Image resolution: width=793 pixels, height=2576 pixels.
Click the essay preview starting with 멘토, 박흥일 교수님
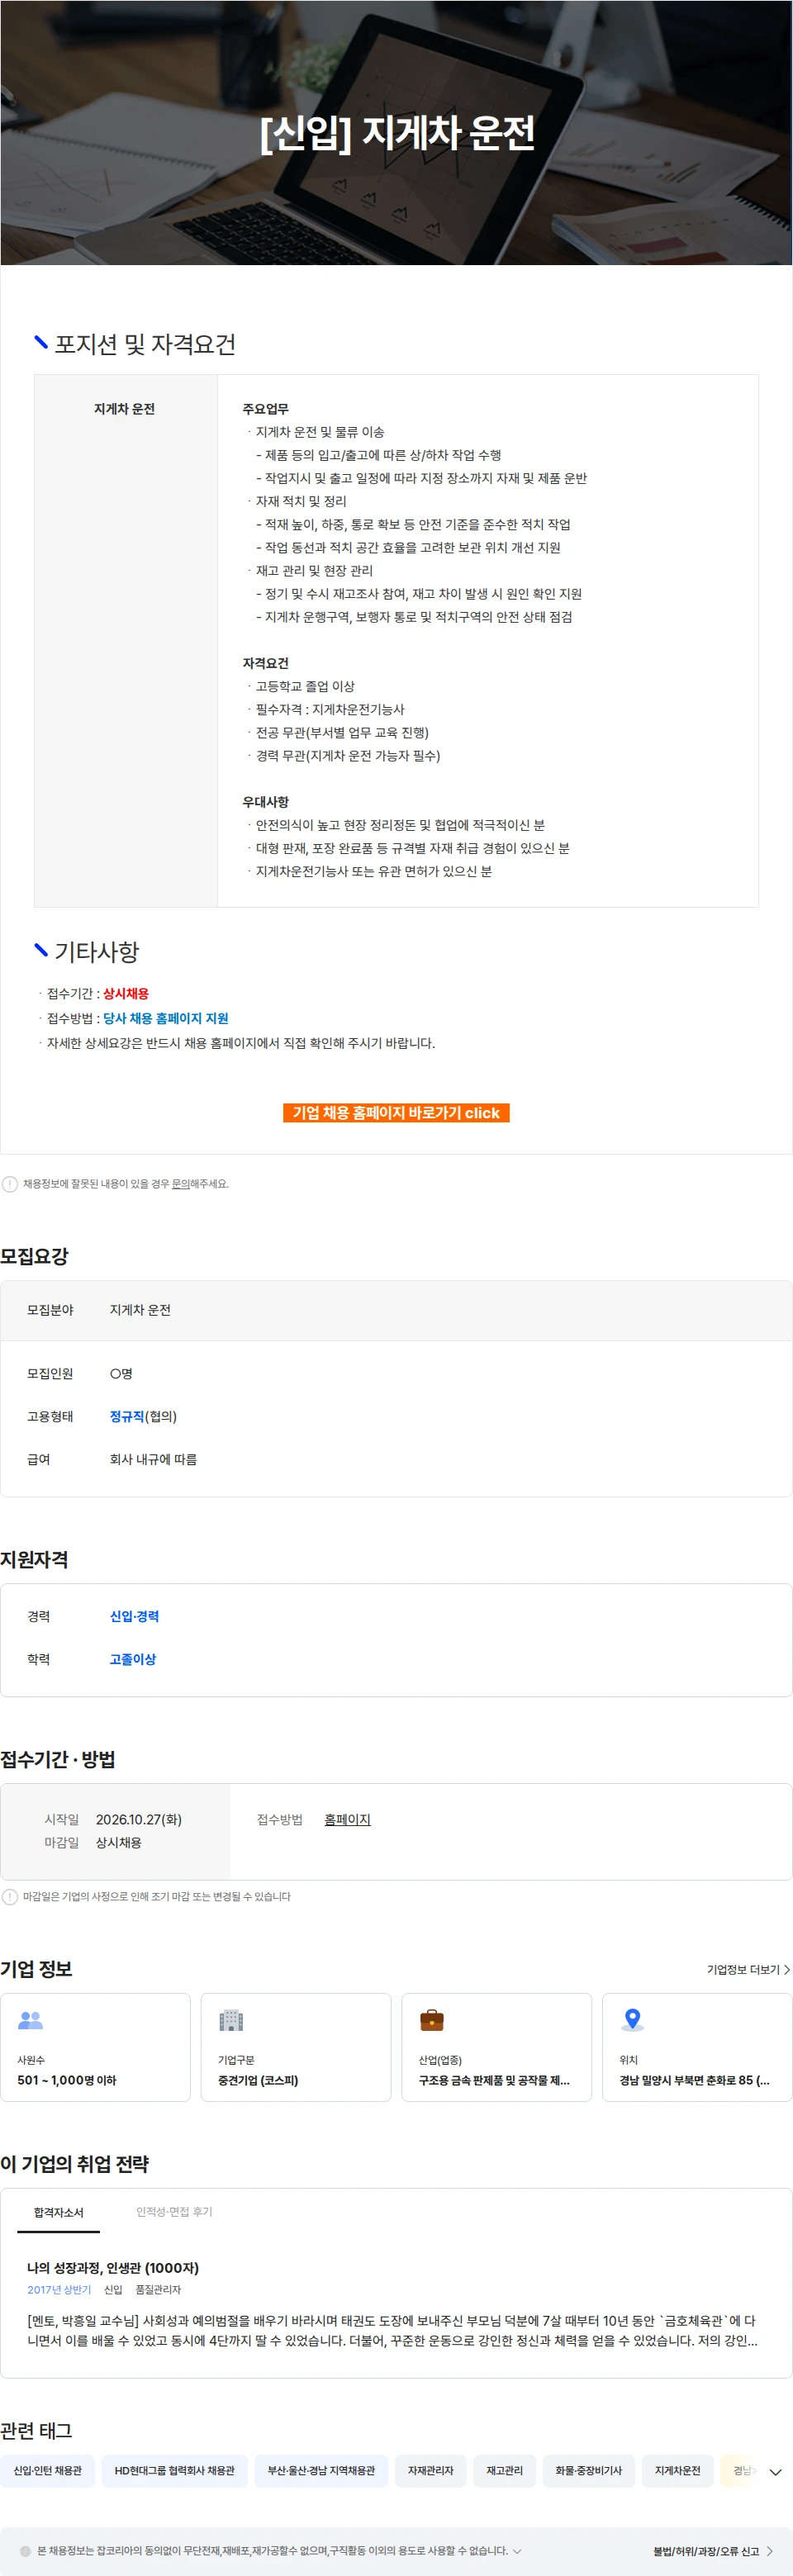pos(392,2330)
